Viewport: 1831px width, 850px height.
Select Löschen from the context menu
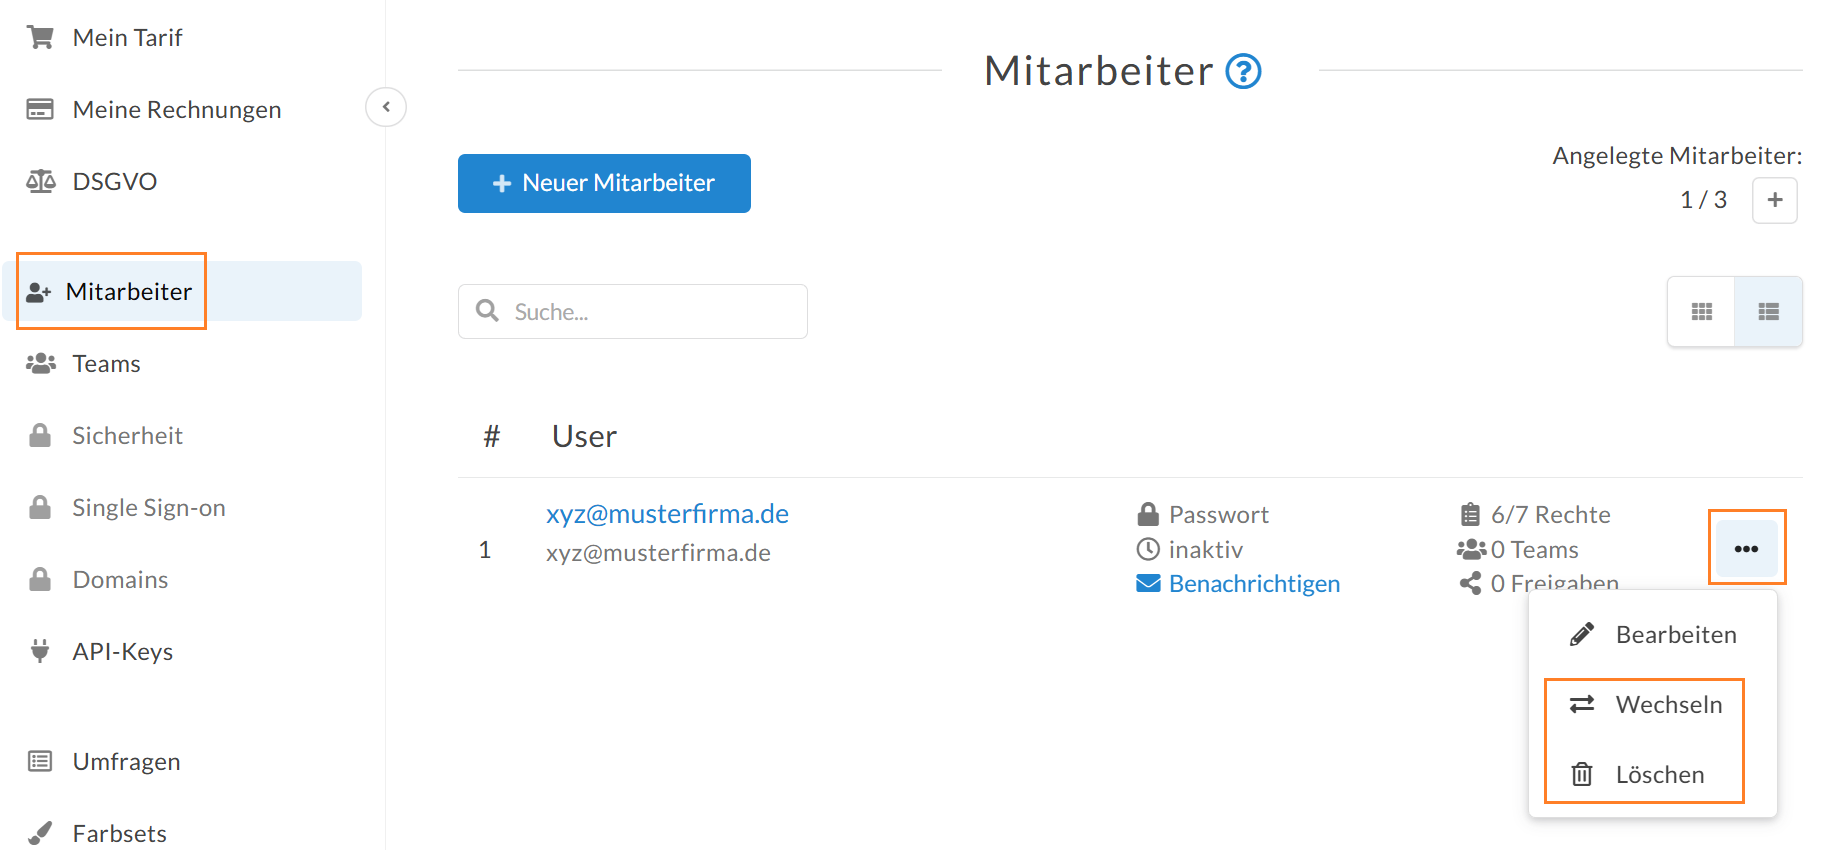coord(1653,775)
